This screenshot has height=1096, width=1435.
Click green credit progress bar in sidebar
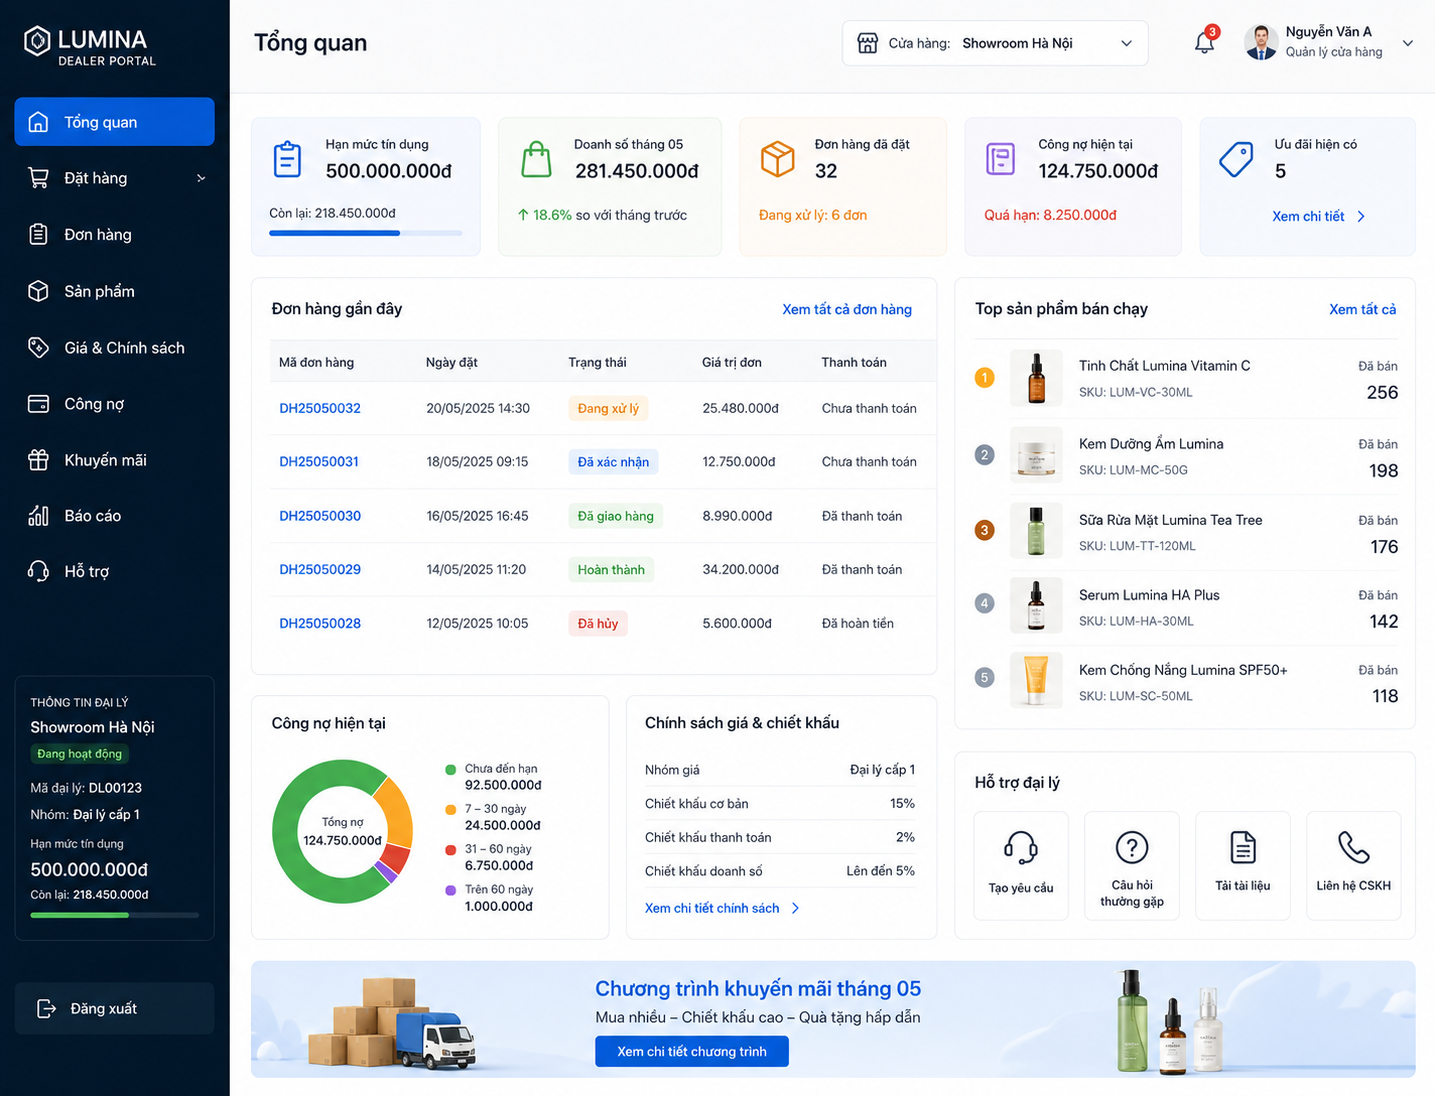tap(114, 915)
